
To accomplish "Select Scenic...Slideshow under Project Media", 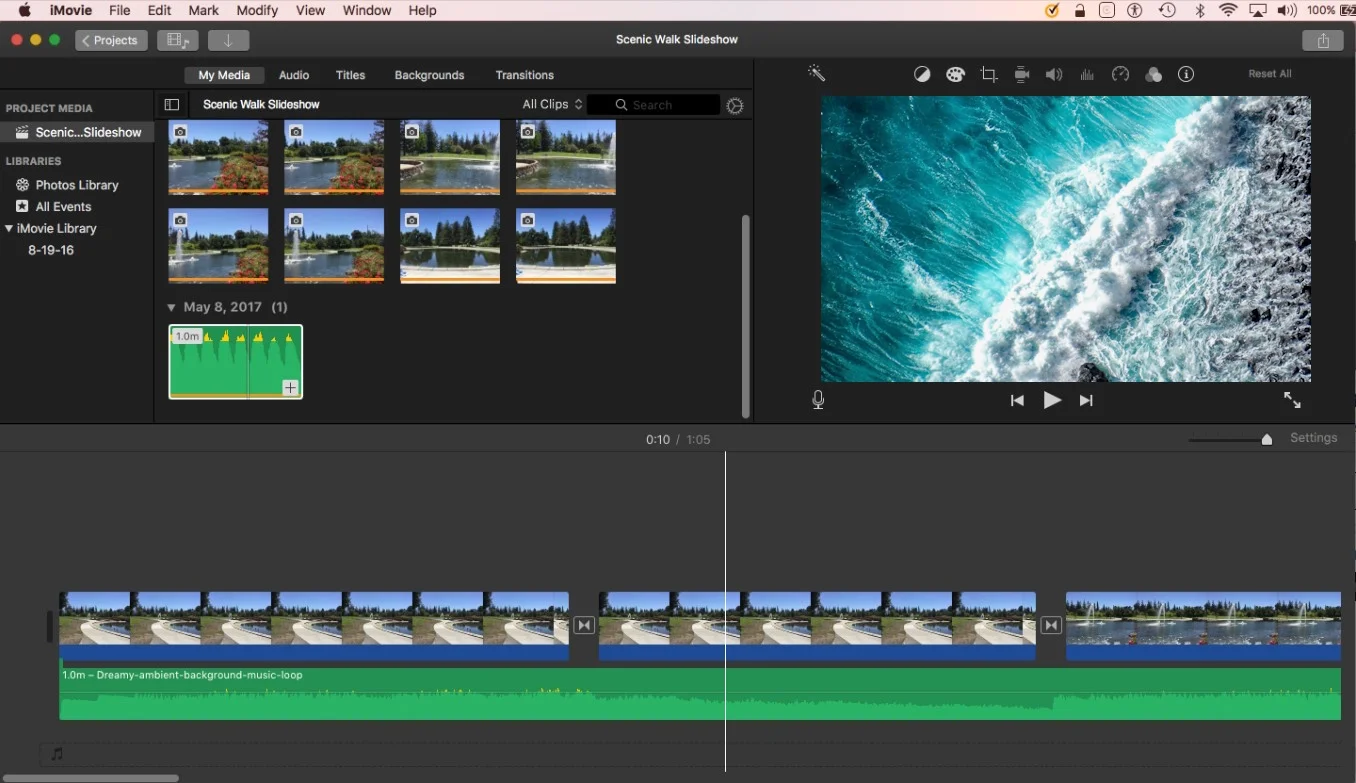I will tap(77, 132).
